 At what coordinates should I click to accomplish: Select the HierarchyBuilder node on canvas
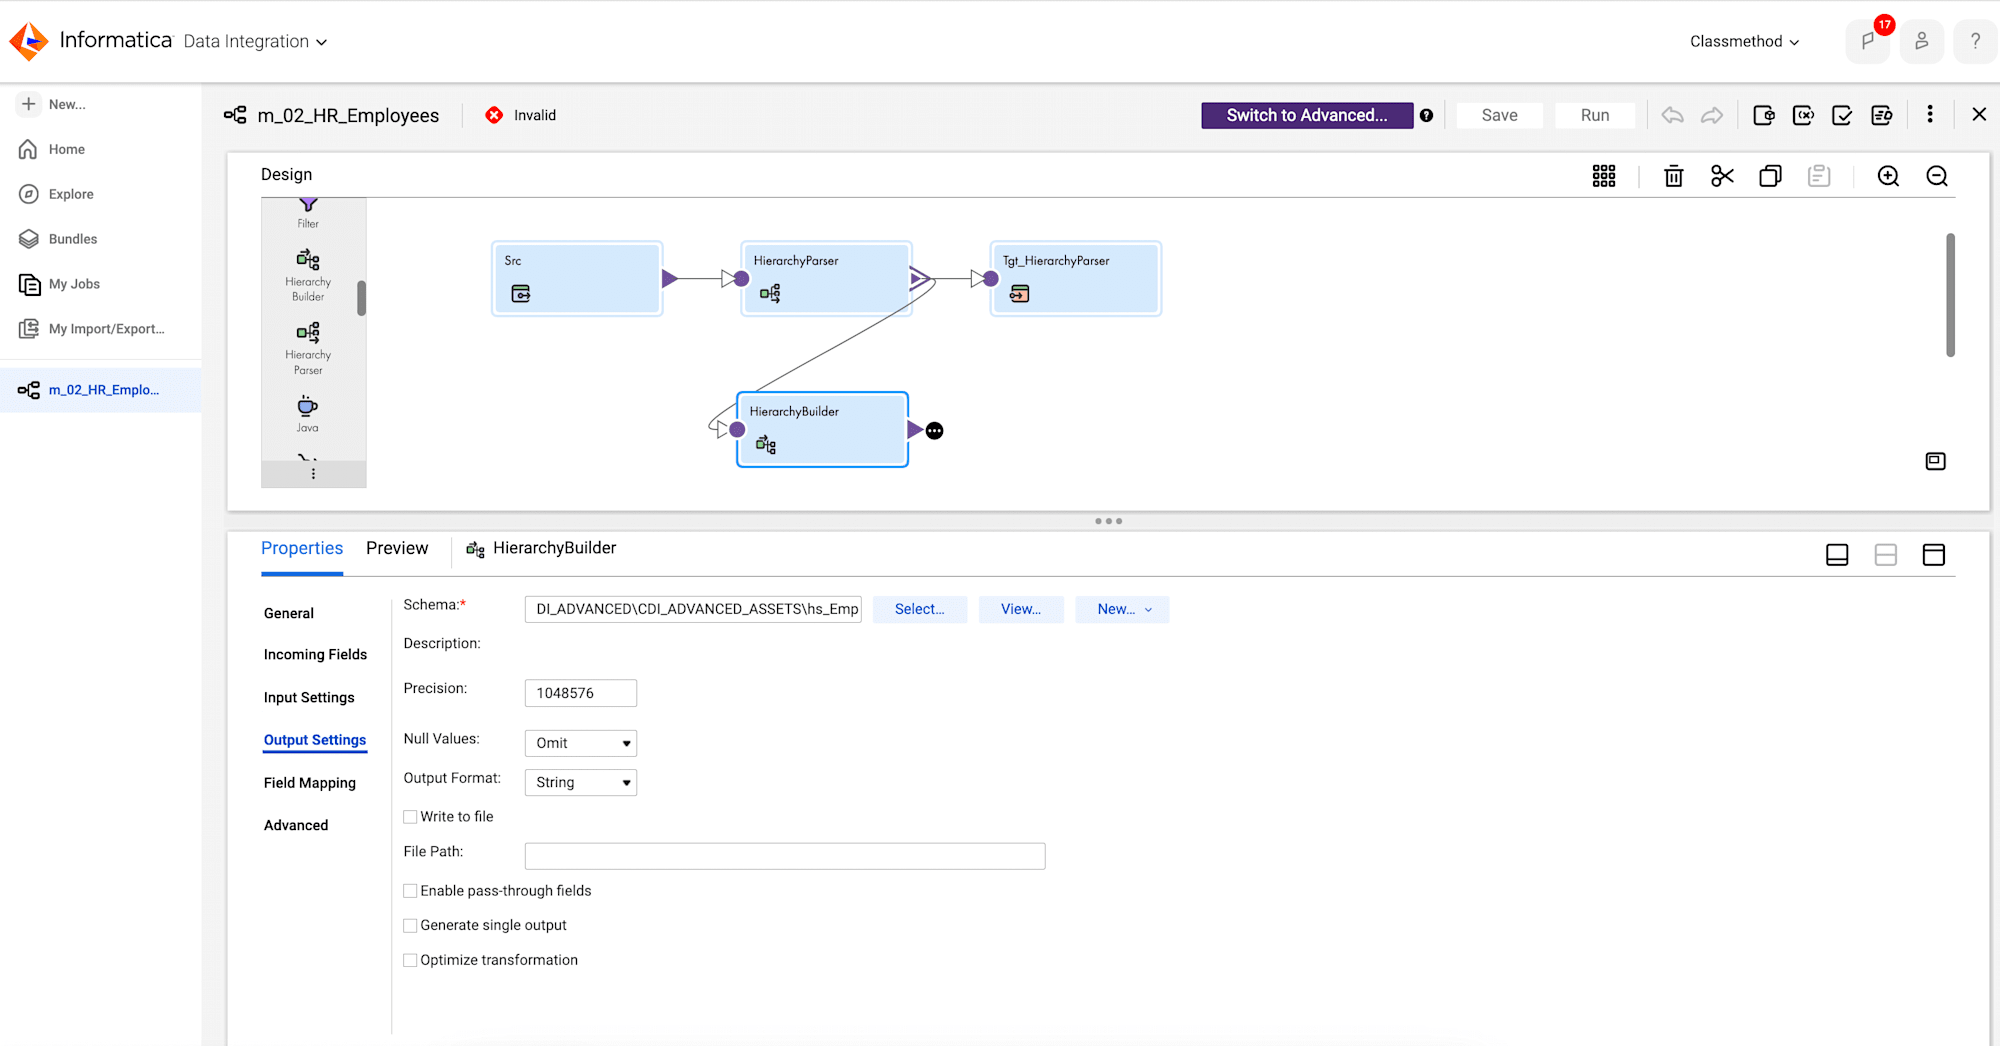tap(822, 429)
